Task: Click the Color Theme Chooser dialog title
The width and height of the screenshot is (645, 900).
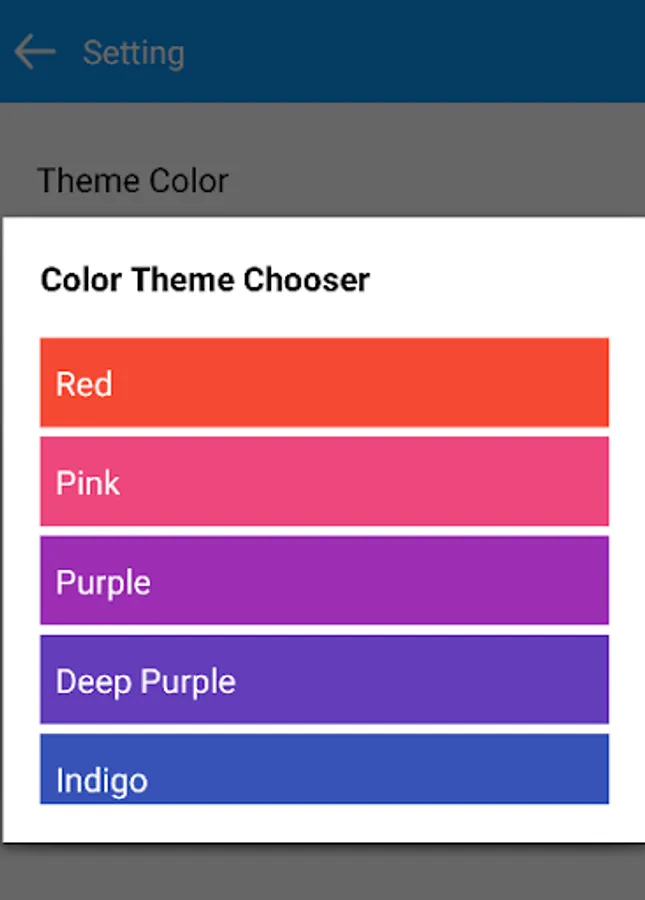Action: (x=205, y=280)
